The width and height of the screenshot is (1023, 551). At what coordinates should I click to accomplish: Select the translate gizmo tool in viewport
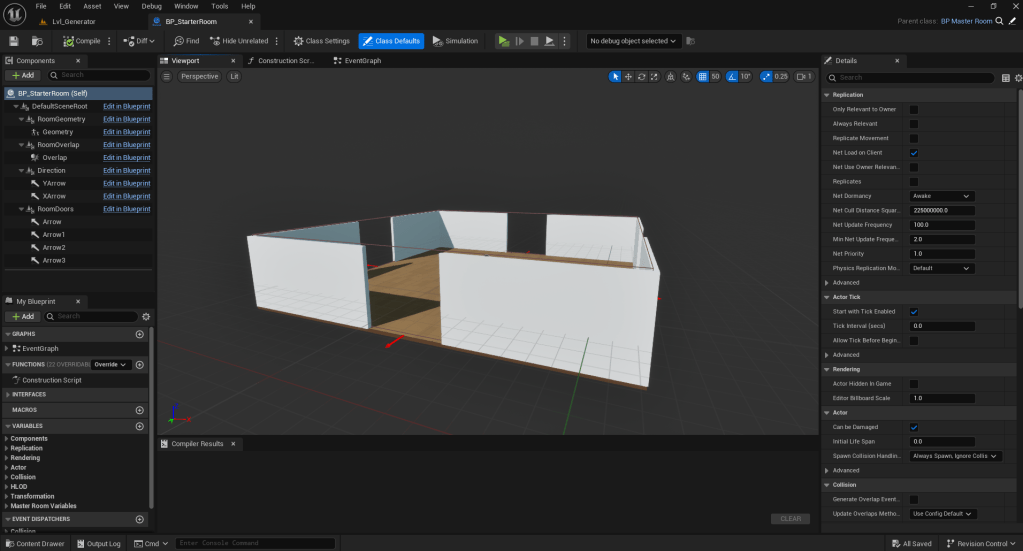click(x=628, y=76)
